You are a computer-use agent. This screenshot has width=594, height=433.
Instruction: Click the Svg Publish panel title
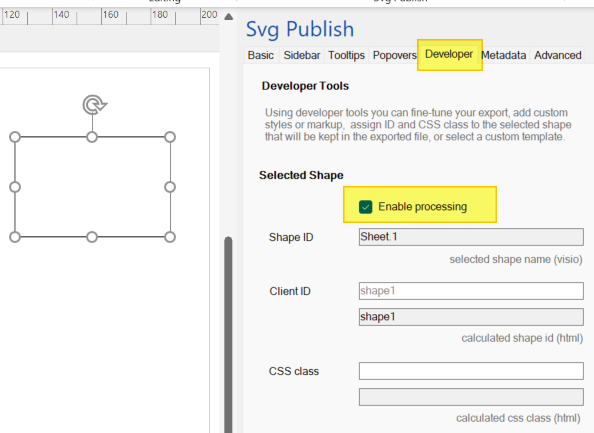300,29
